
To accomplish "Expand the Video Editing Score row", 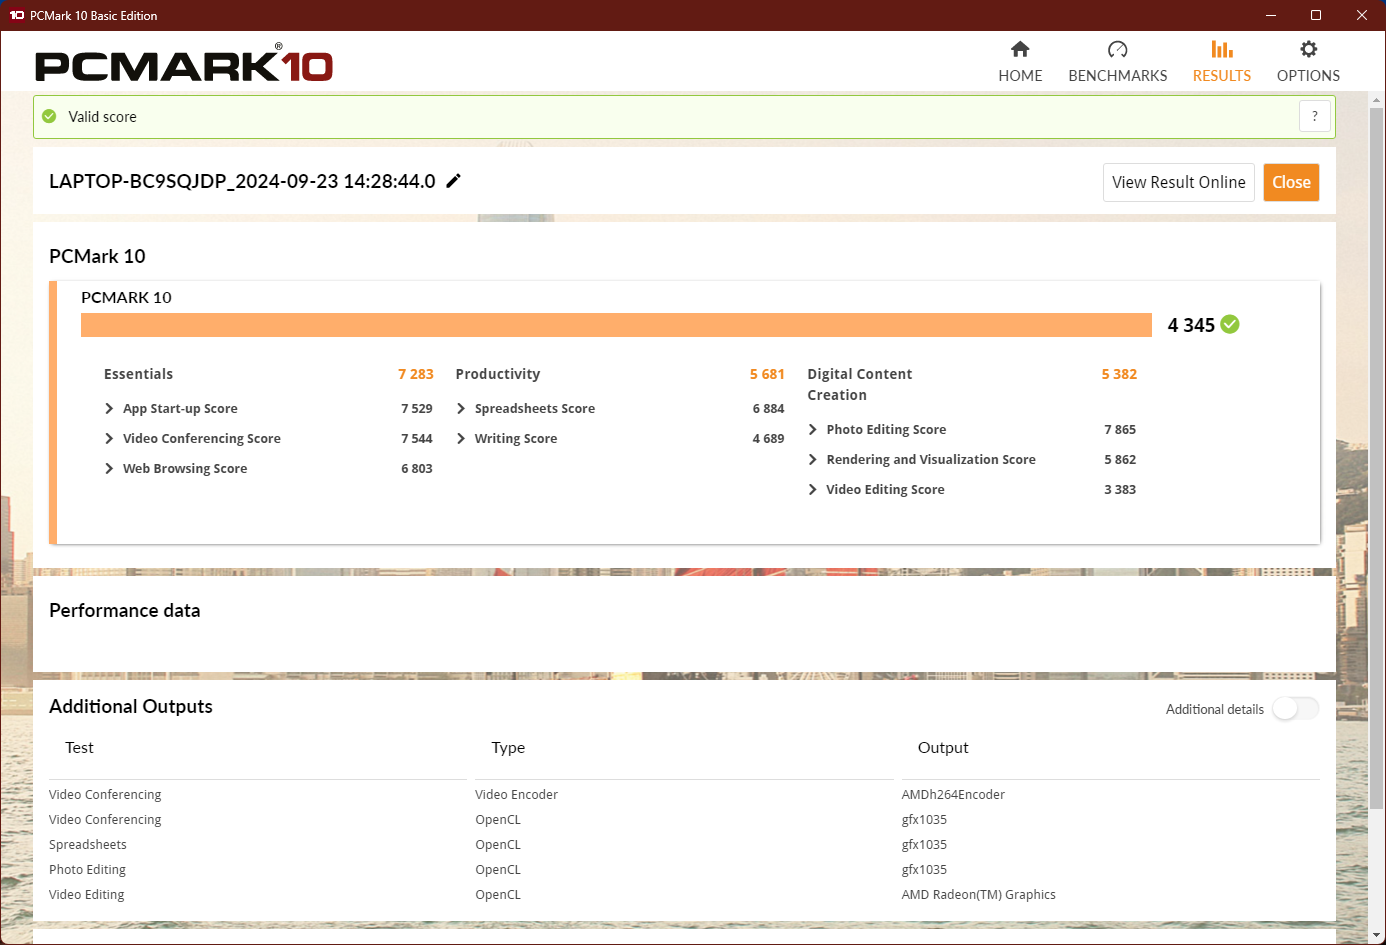I will (x=813, y=490).
